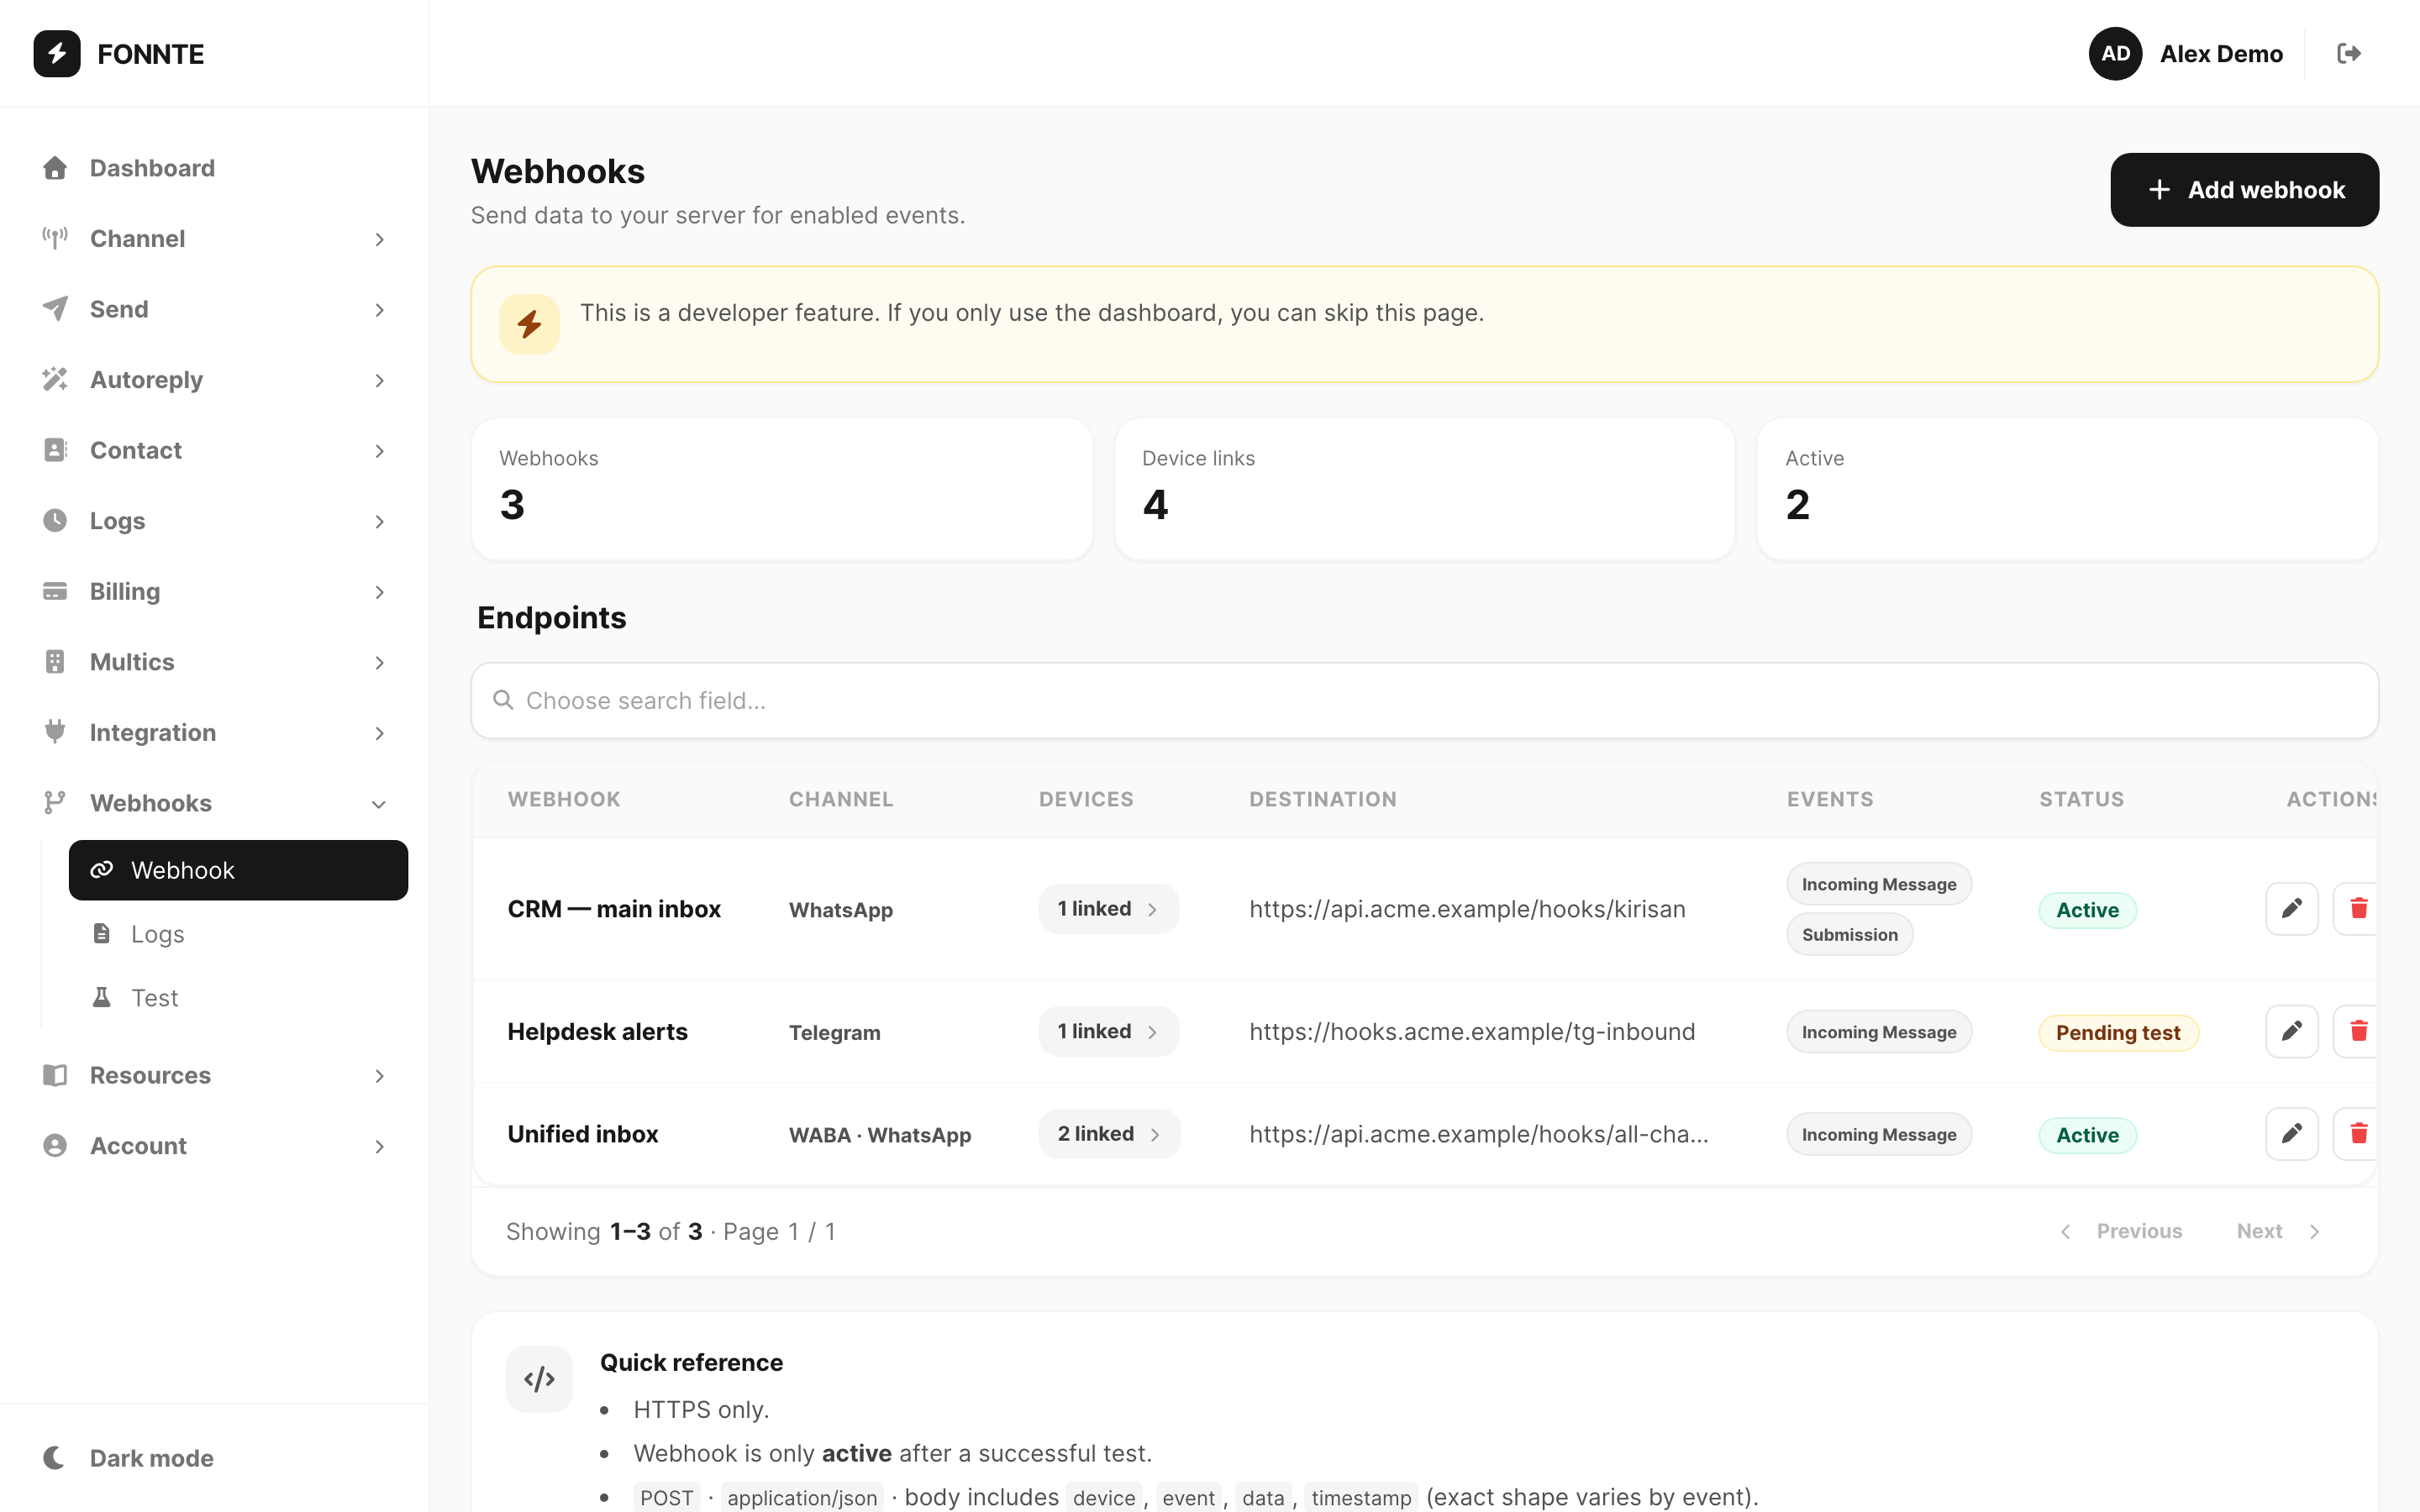Screen dimensions: 2420x1512
Task: Expand the Channel menu chevron
Action: tap(379, 239)
